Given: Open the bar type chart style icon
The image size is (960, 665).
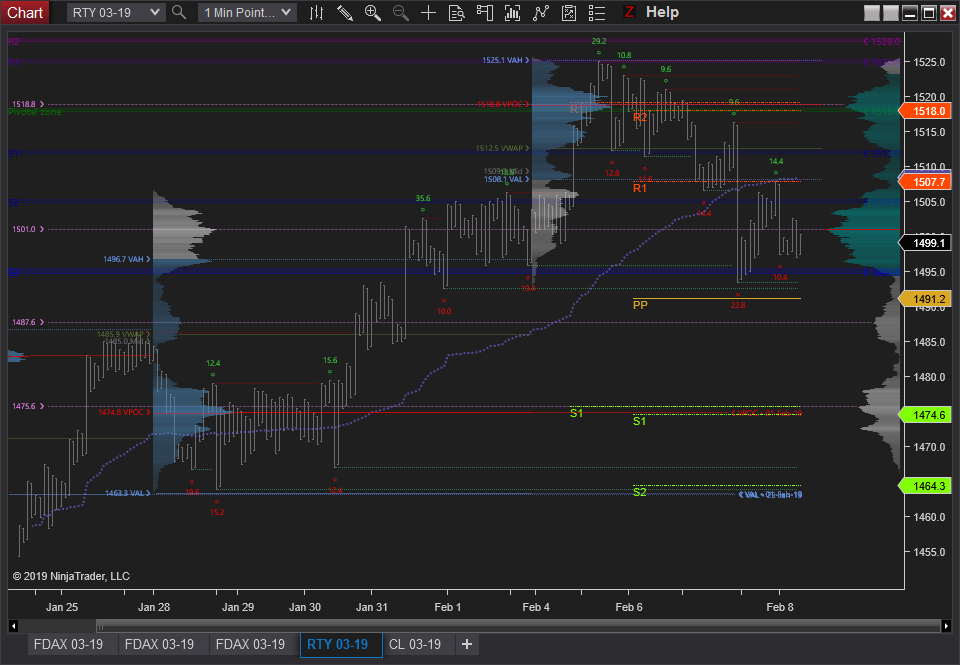Looking at the screenshot, I should tap(316, 12).
